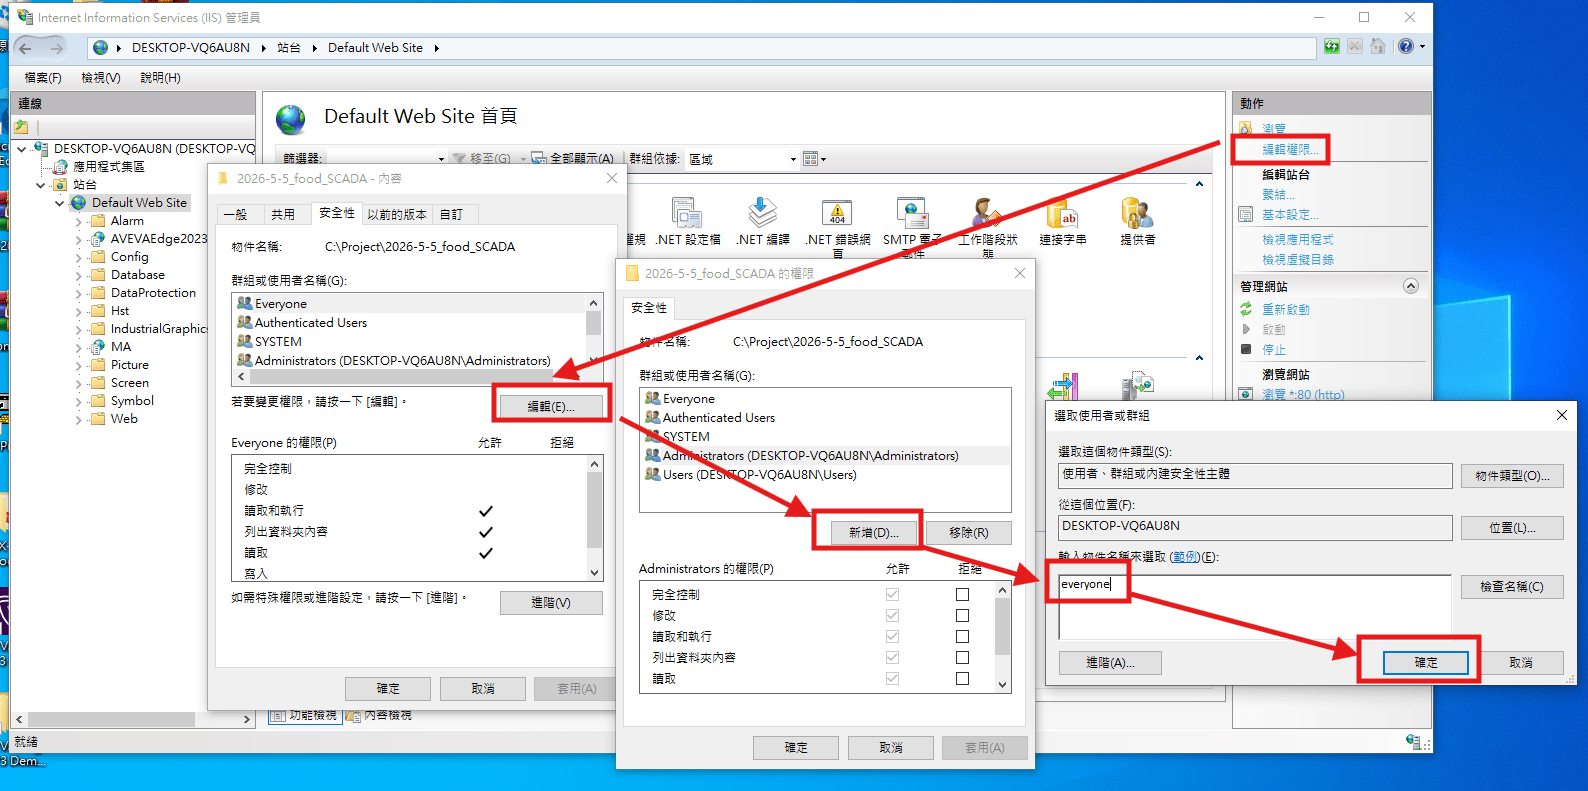
Task: Collapse the Default Web Site node
Action: (59, 203)
